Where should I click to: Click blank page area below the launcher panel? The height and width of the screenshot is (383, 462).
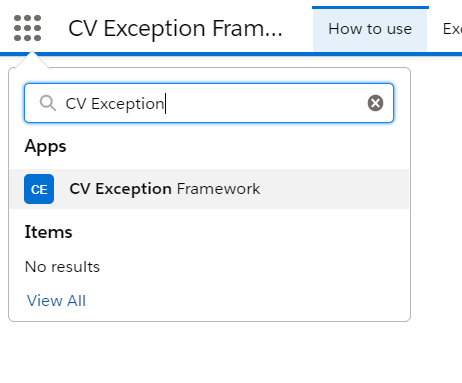tap(230, 353)
